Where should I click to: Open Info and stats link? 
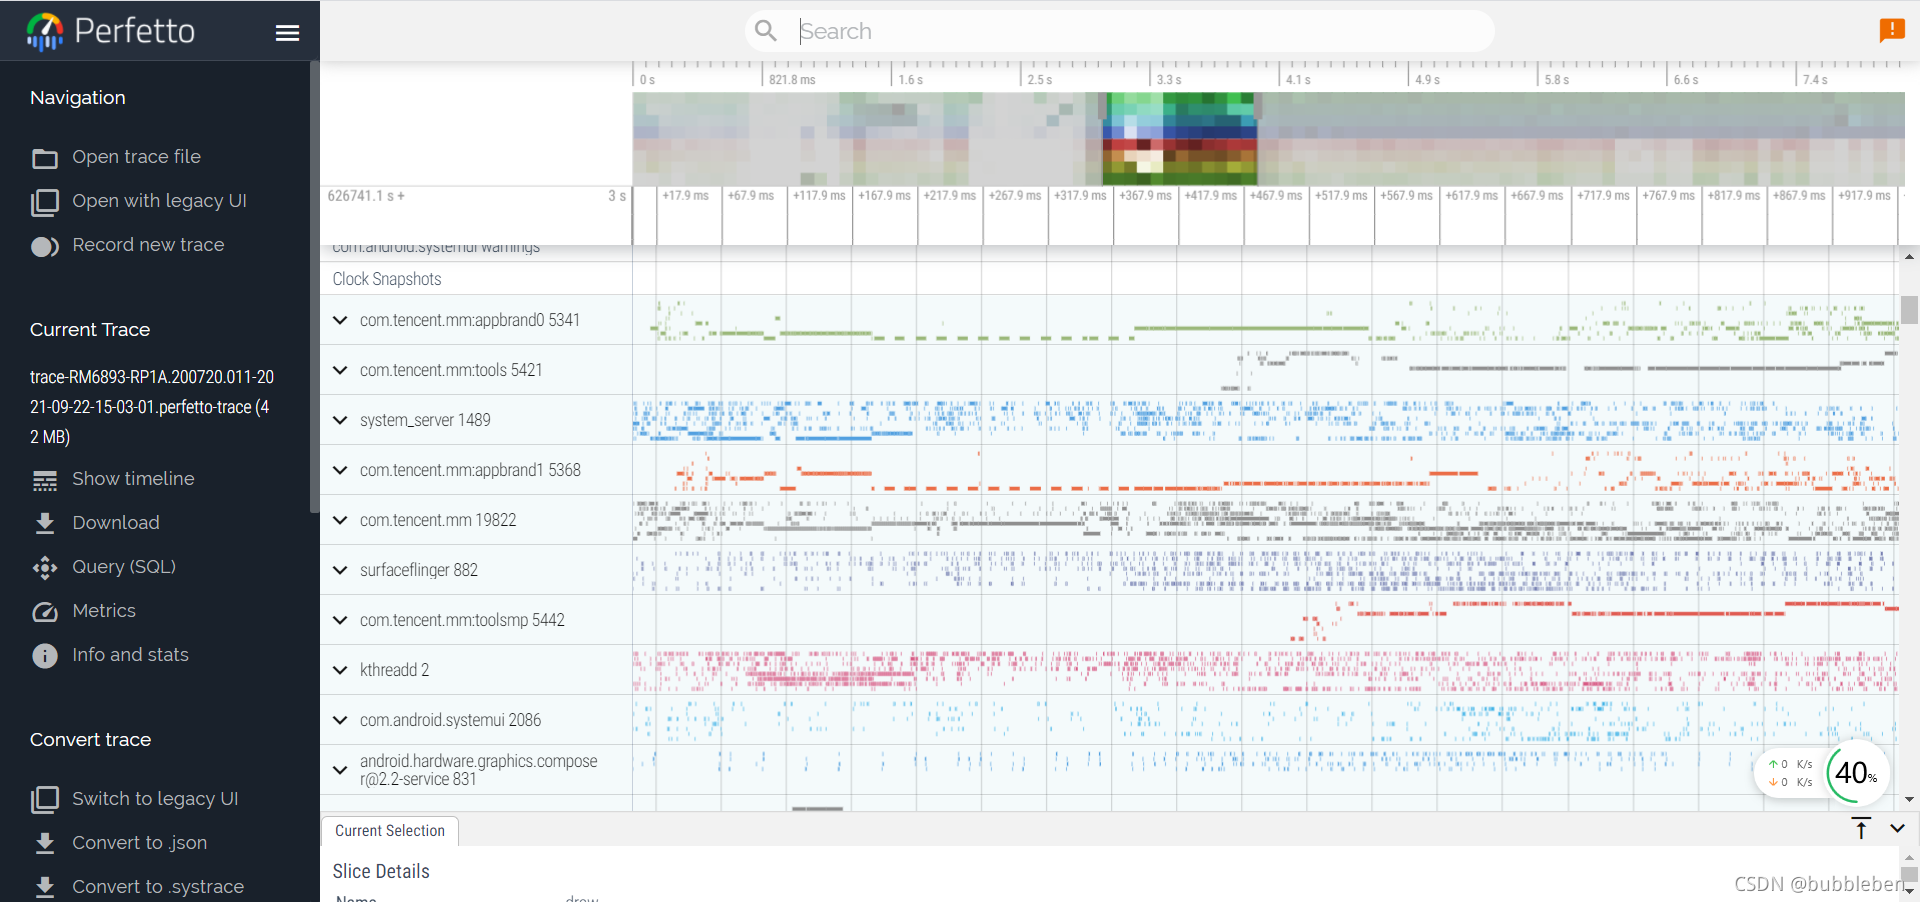point(130,655)
